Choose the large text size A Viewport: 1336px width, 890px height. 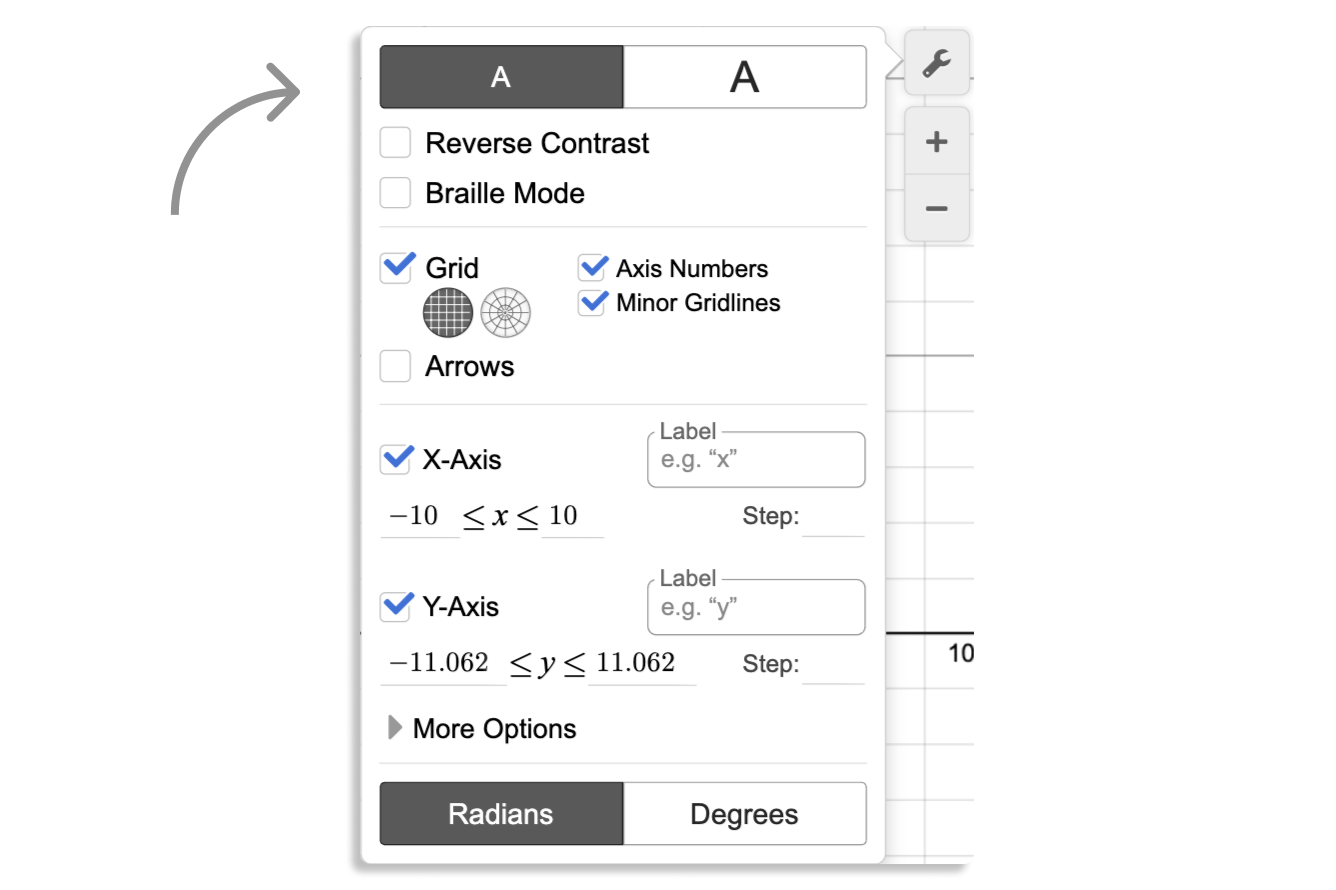click(x=744, y=77)
